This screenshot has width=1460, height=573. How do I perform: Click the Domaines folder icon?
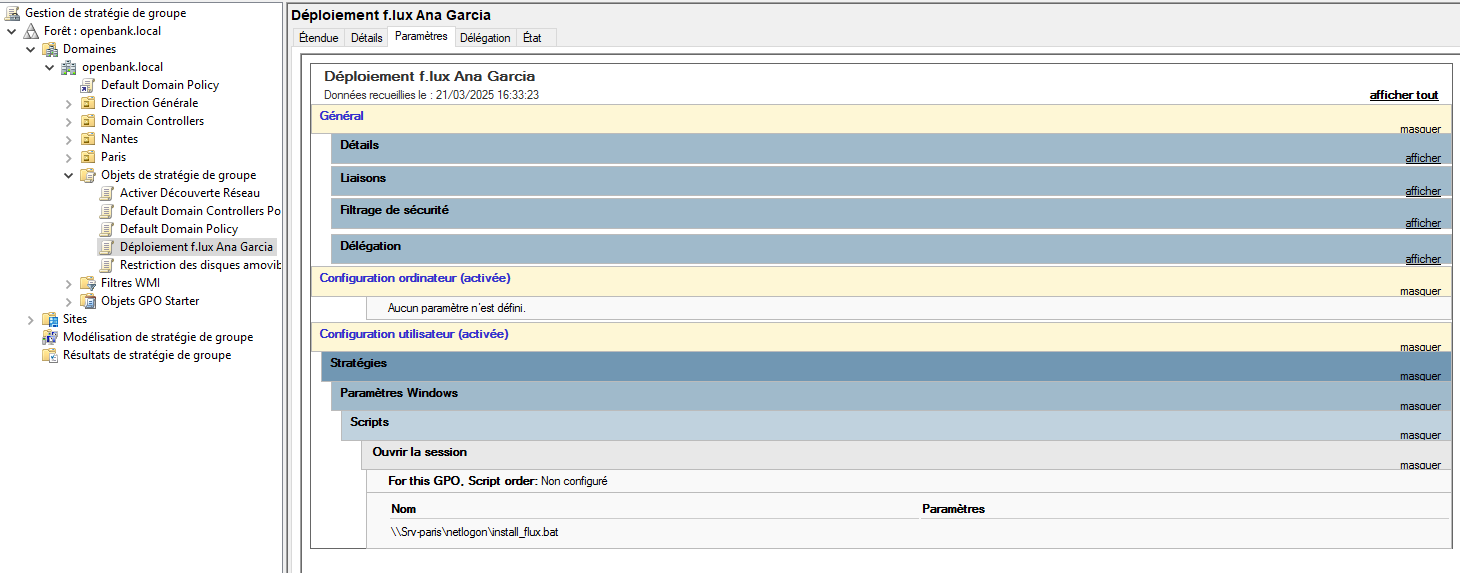click(50, 49)
